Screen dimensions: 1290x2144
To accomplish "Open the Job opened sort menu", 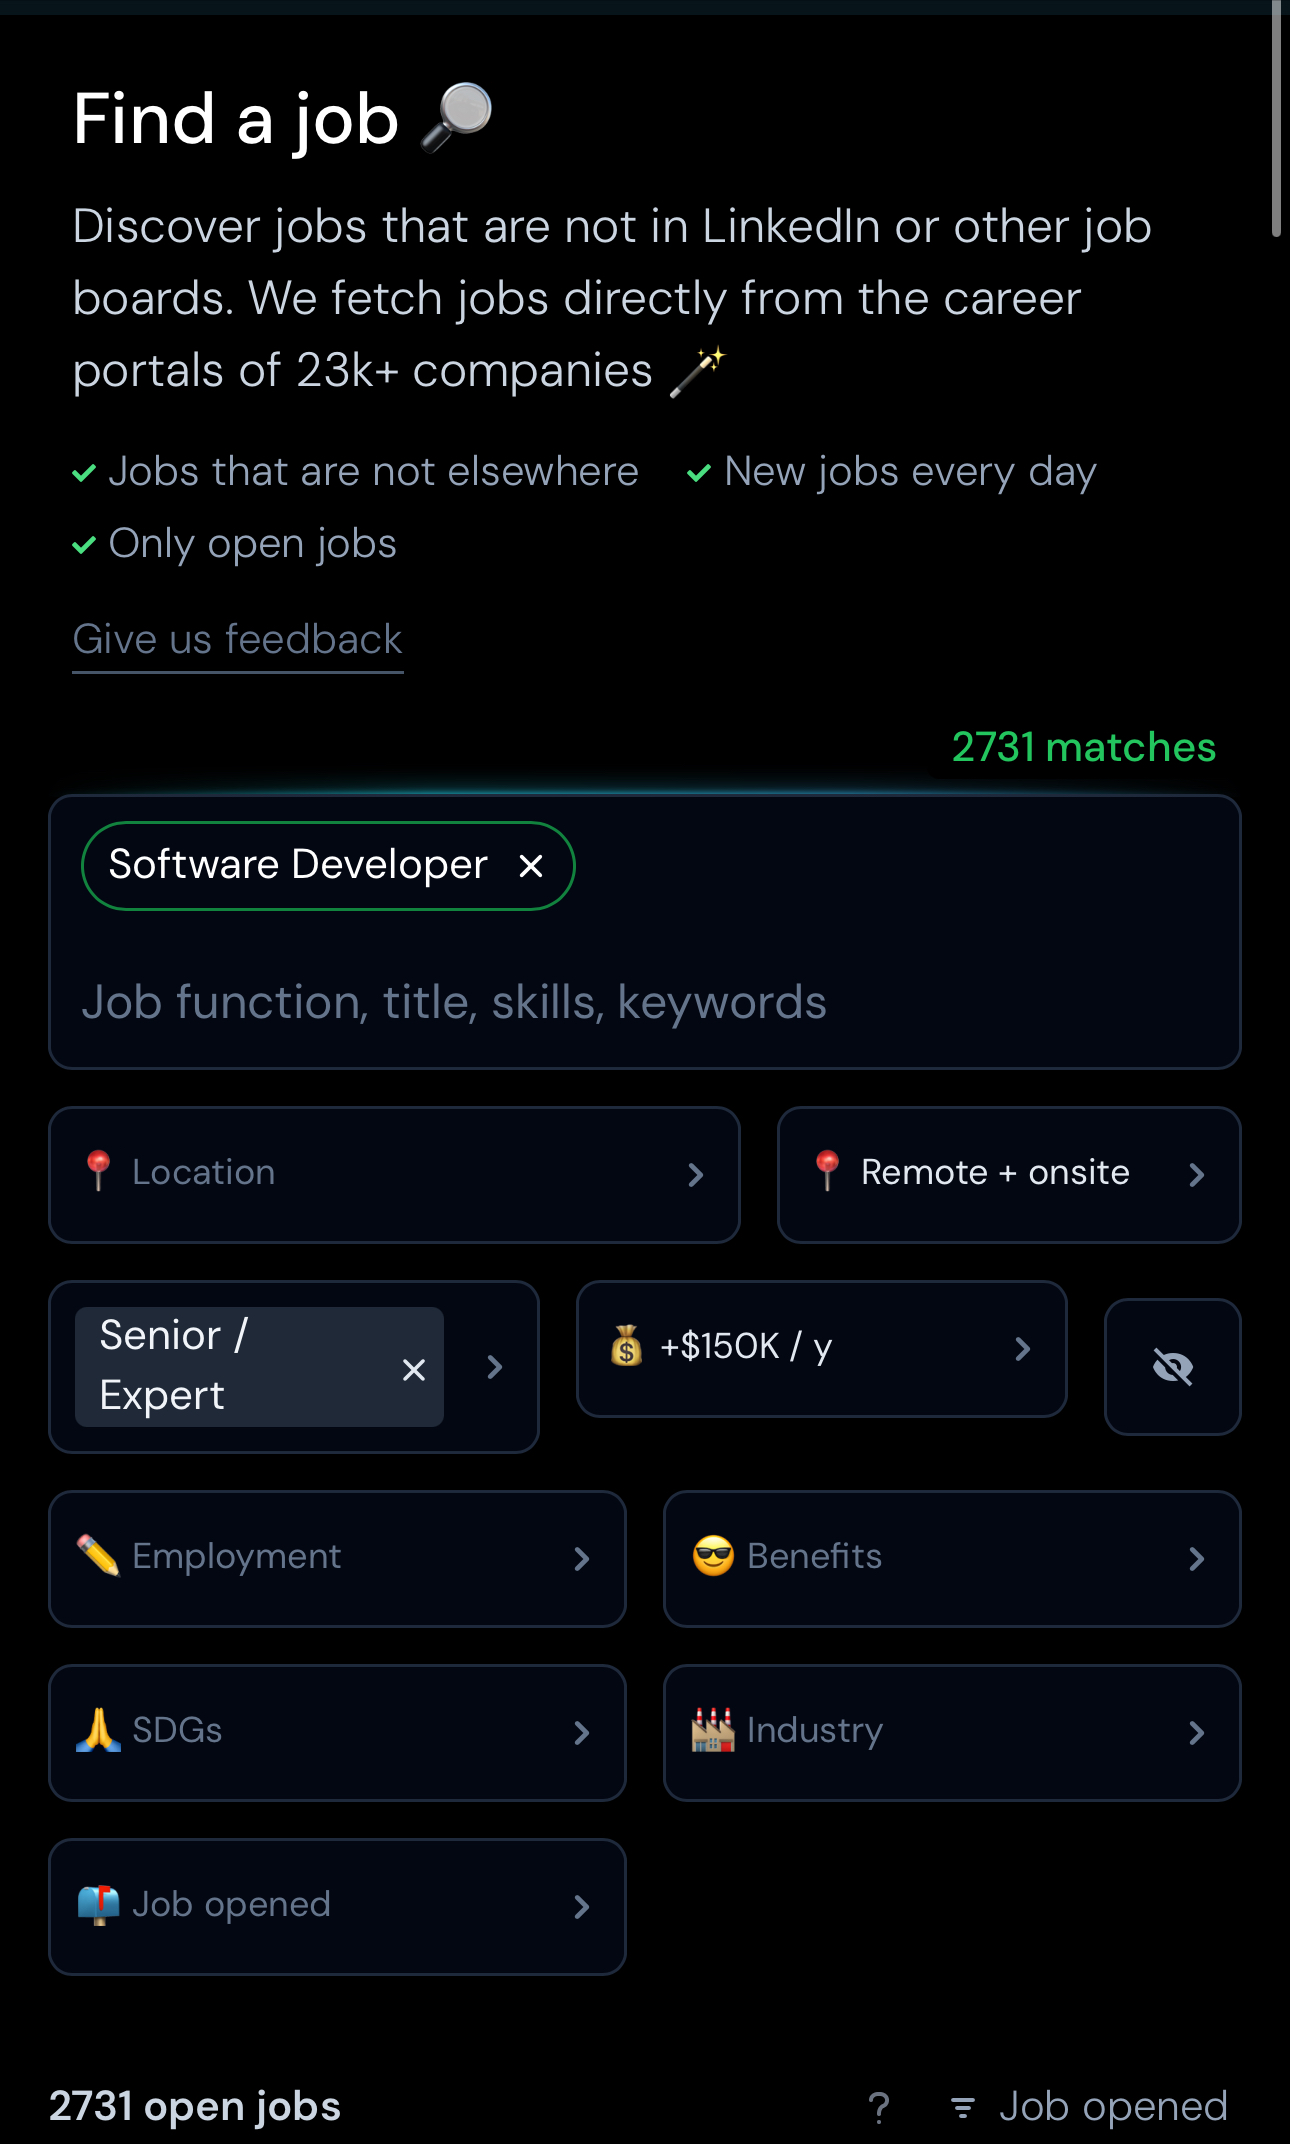I will click(1090, 2108).
